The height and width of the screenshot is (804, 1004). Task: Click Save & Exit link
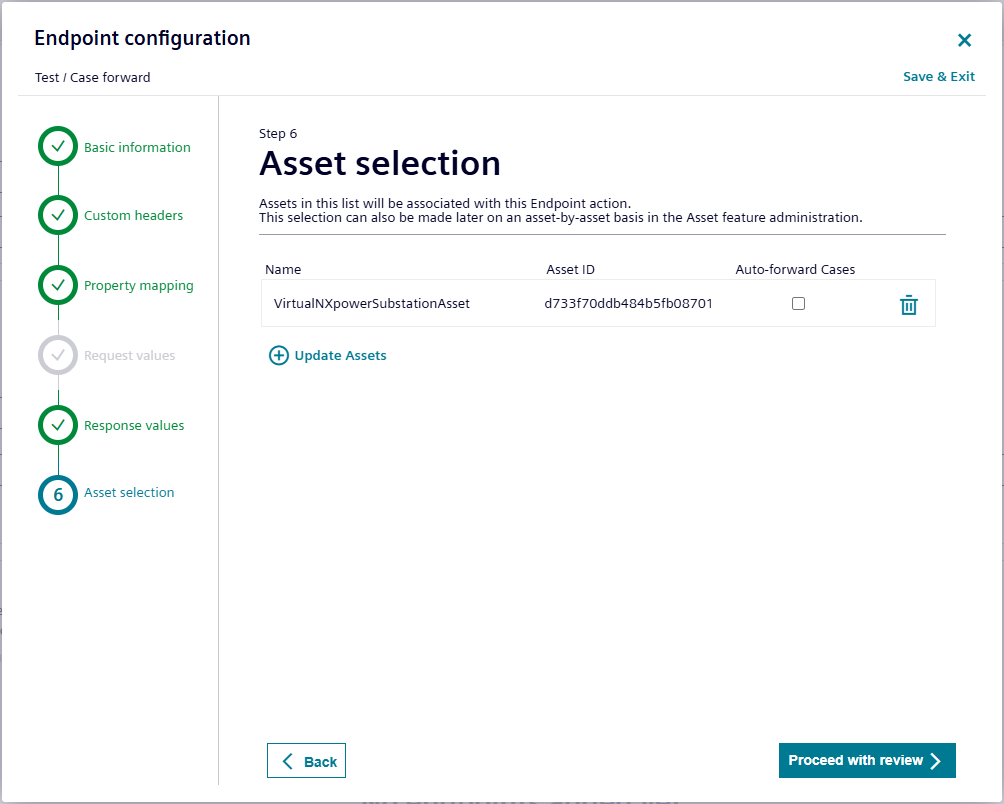pos(938,77)
